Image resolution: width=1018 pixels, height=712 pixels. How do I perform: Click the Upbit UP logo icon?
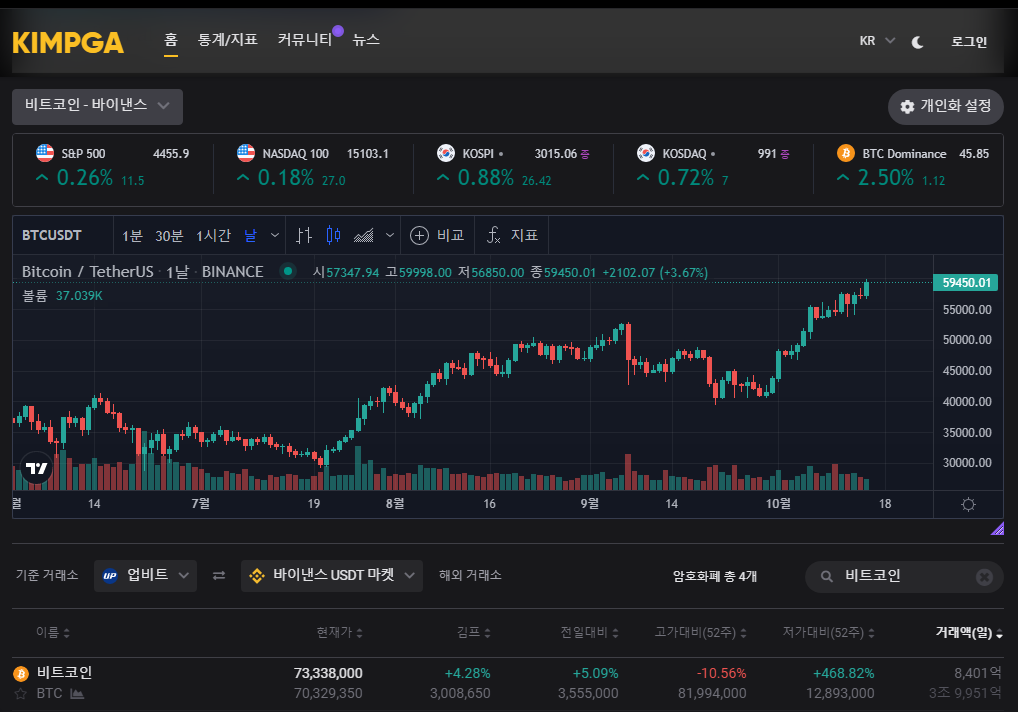(x=110, y=576)
